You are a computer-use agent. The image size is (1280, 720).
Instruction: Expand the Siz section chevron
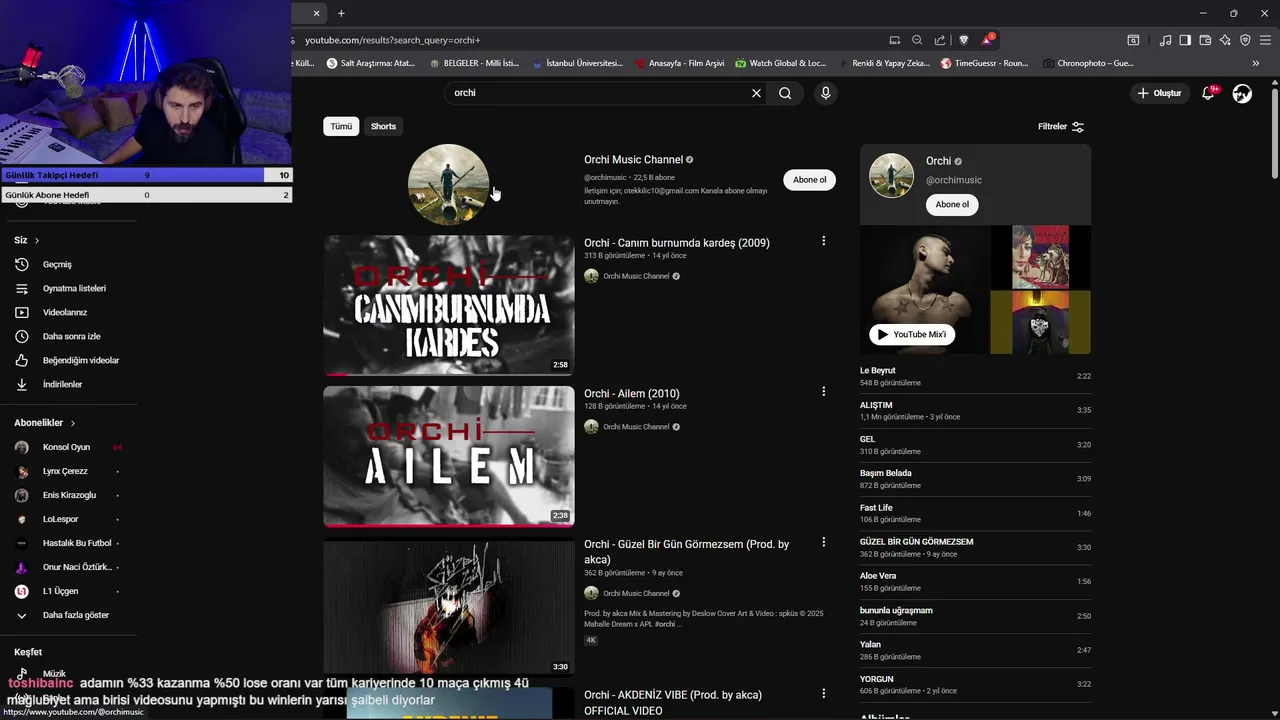tap(37, 240)
